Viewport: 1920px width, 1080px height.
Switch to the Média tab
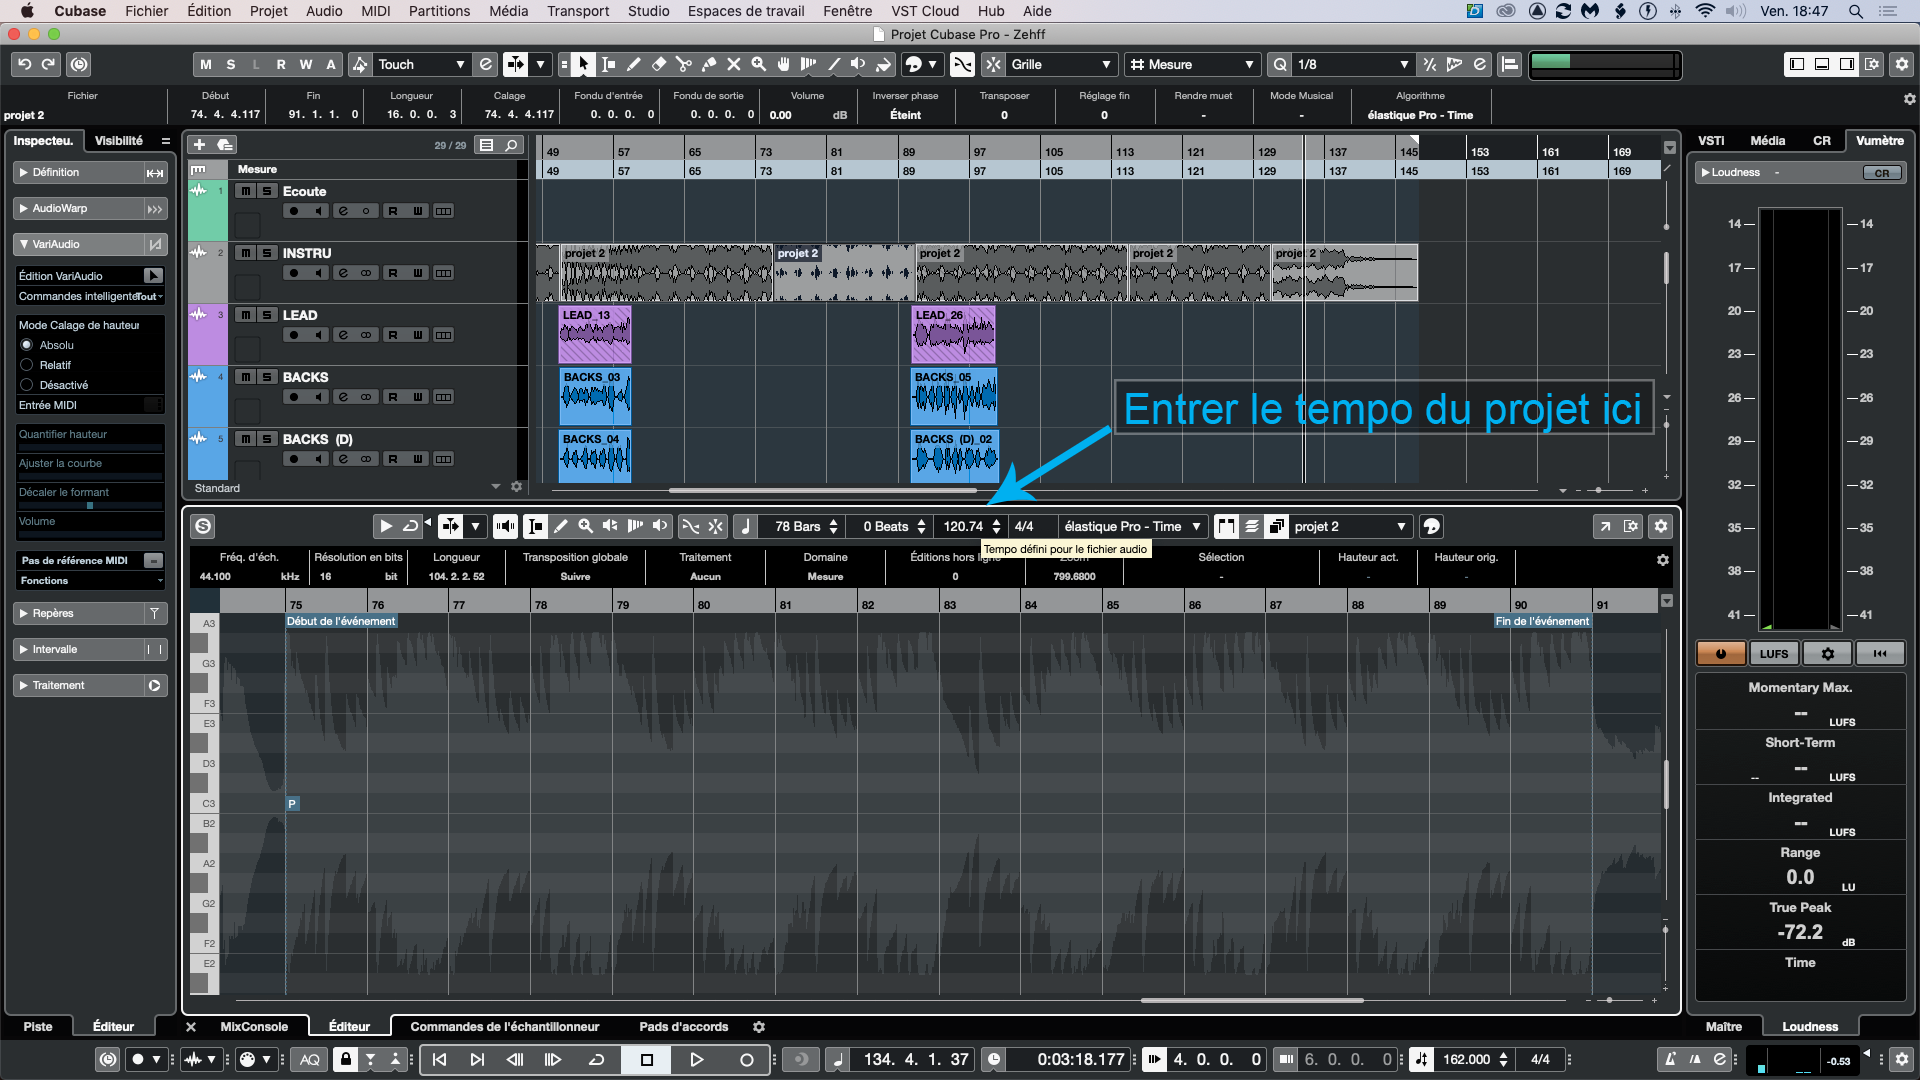coord(1768,141)
